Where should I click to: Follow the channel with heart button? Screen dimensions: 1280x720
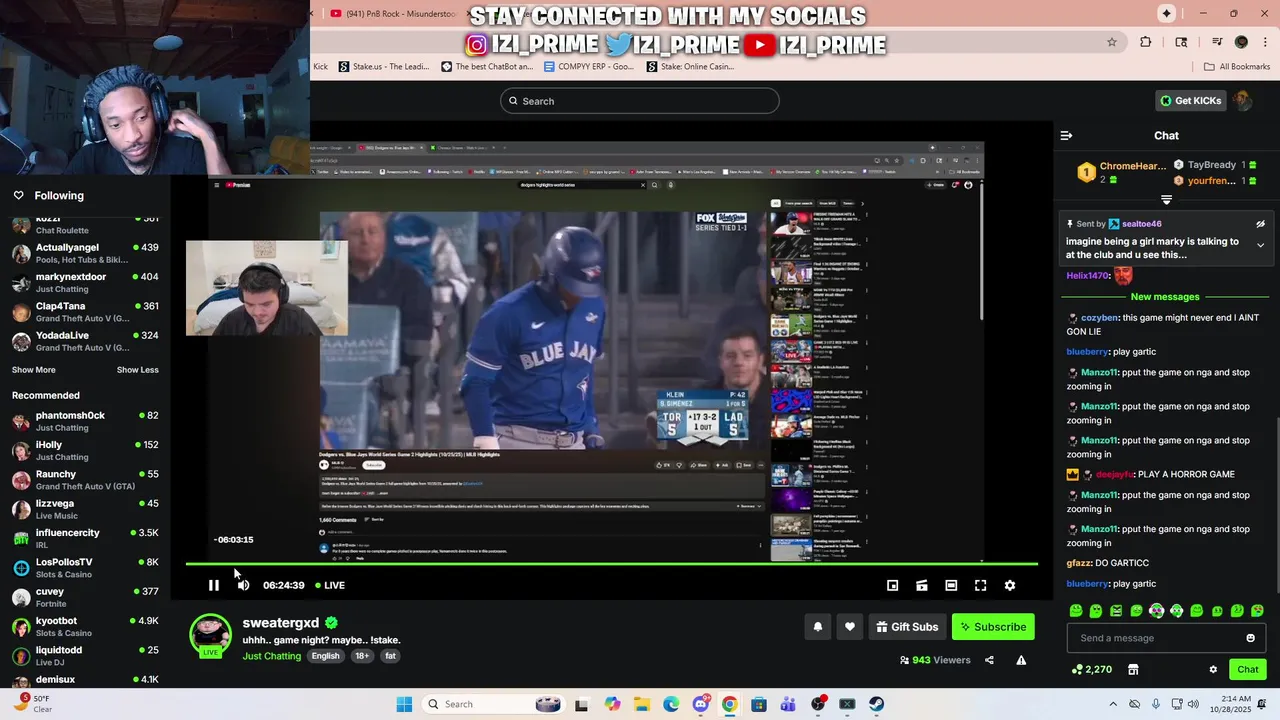pyautogui.click(x=850, y=627)
